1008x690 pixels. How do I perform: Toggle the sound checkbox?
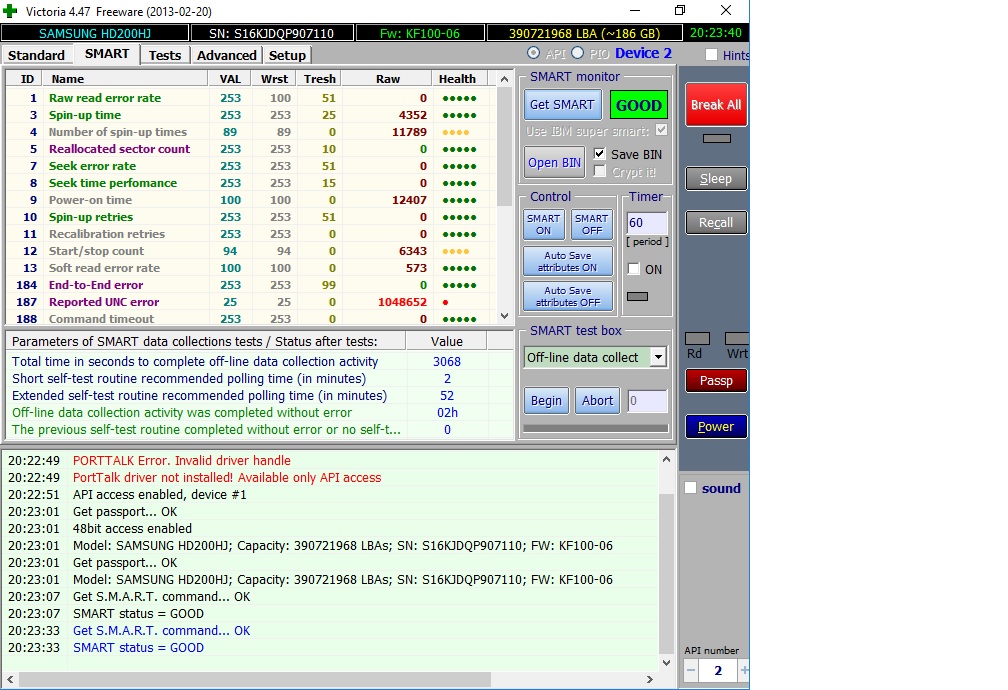point(691,488)
